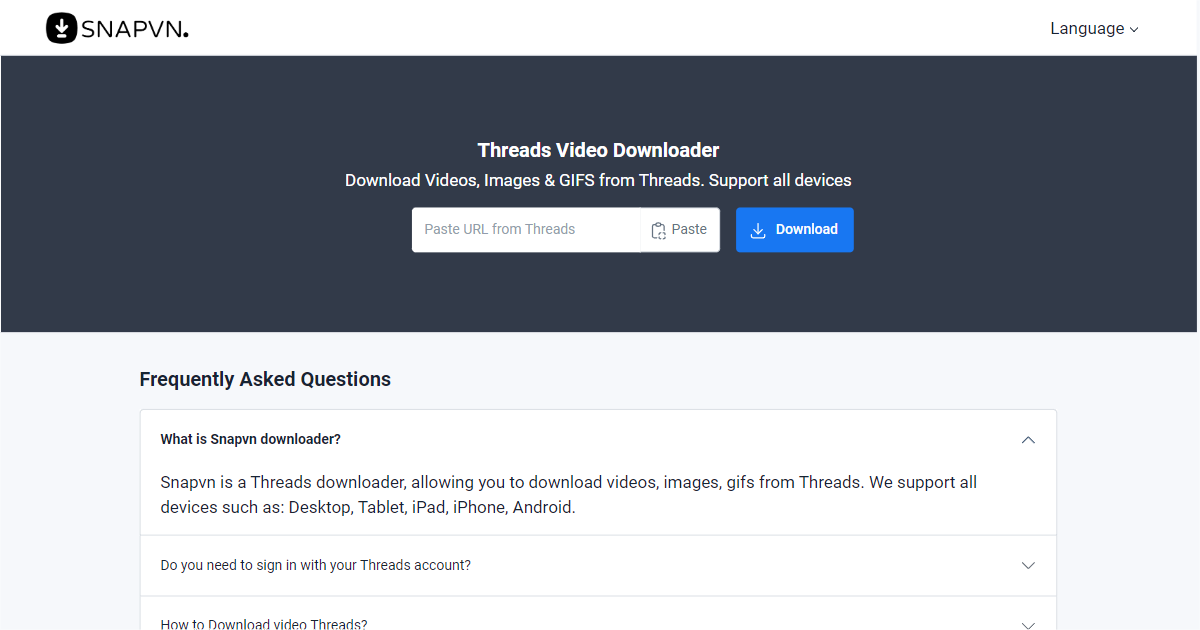The image size is (1200, 630).
Task: Select the 'Threads Video Downloader' heading
Action: [x=598, y=149]
